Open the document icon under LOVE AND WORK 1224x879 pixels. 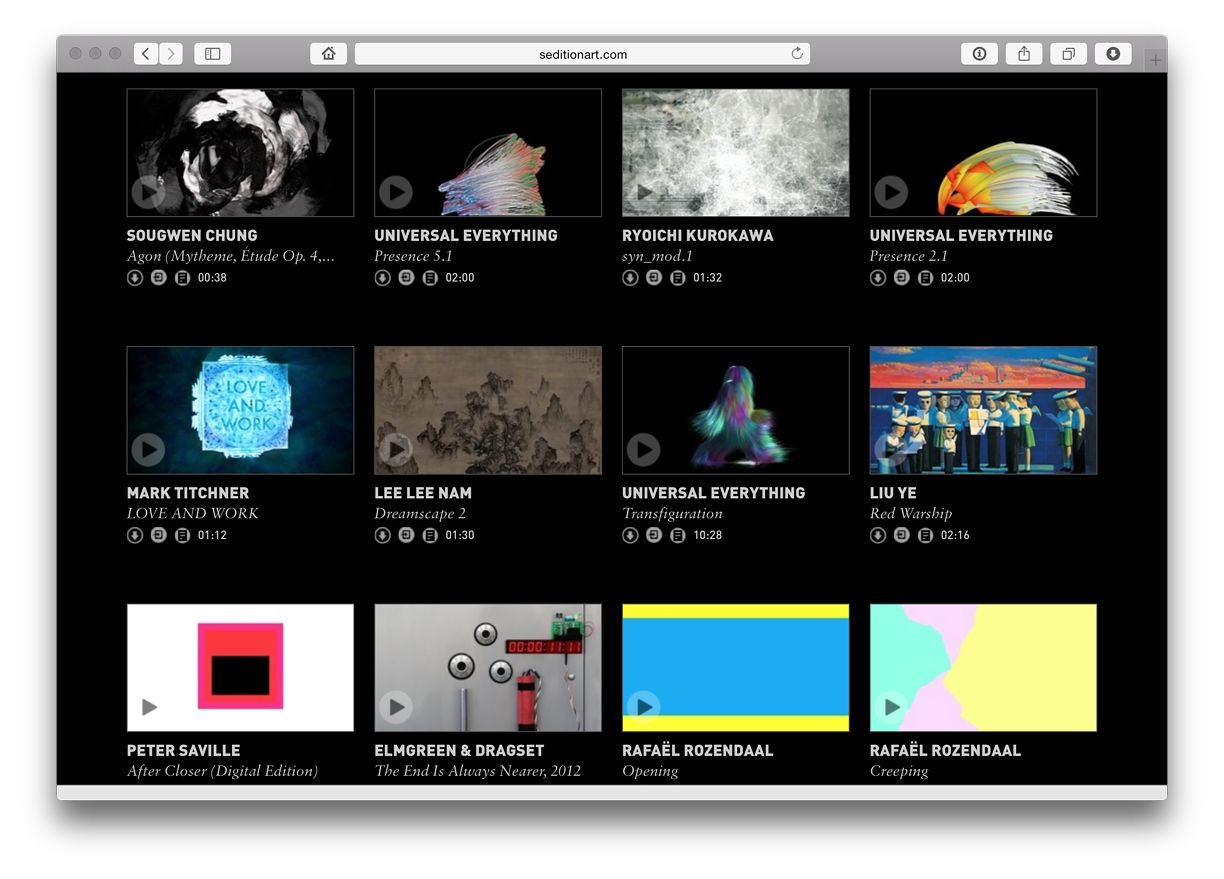[x=182, y=535]
